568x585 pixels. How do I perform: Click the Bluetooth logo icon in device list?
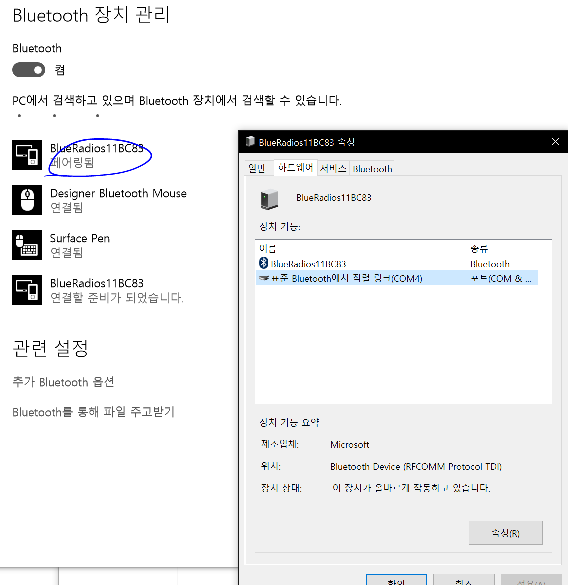[263, 263]
